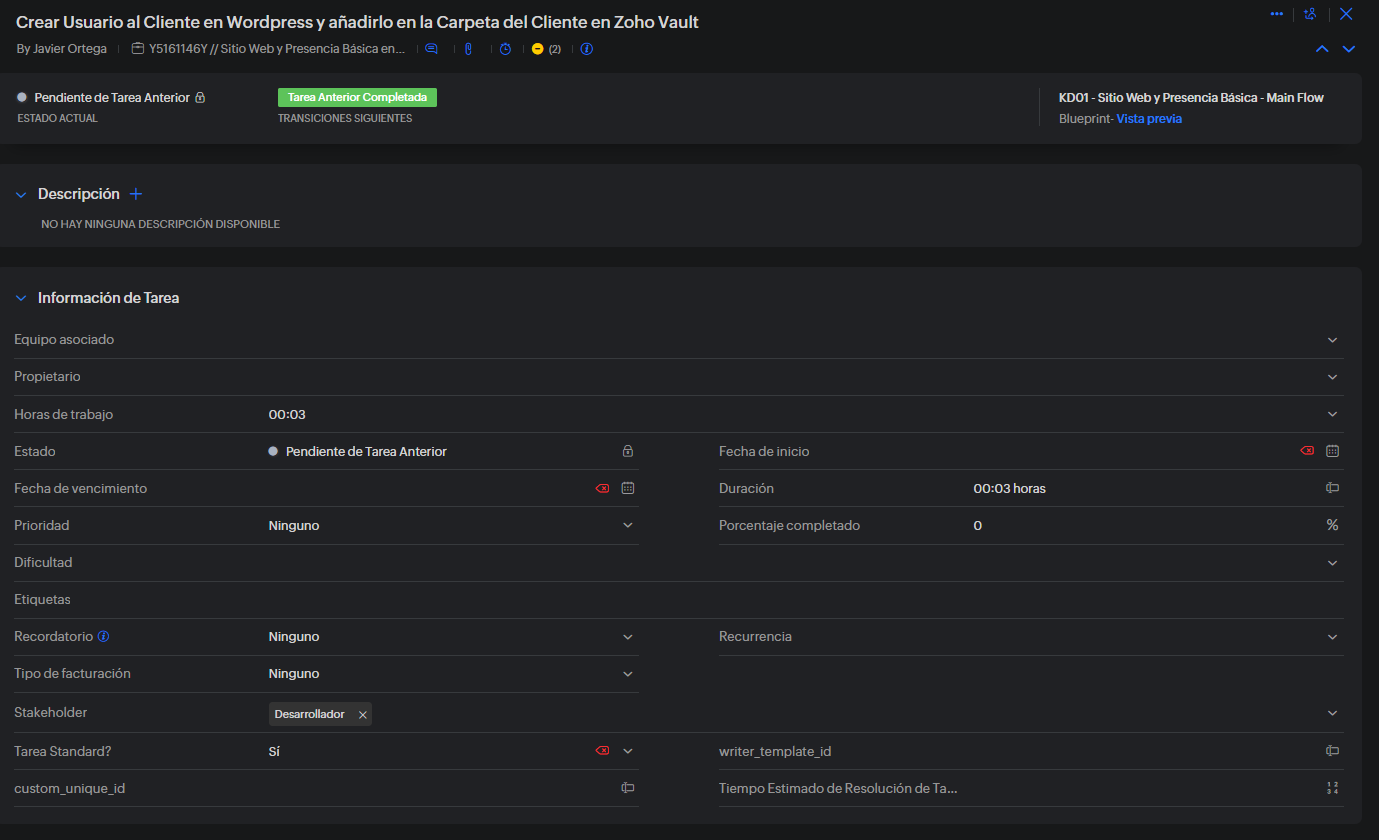Open the timer stopwatch icon
The width and height of the screenshot is (1379, 840).
pos(505,49)
